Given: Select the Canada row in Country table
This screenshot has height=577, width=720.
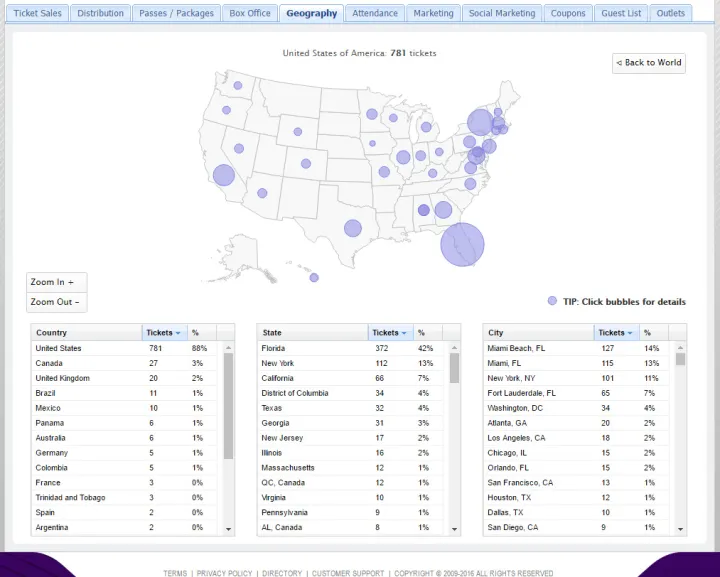Looking at the screenshot, I should point(124,363).
